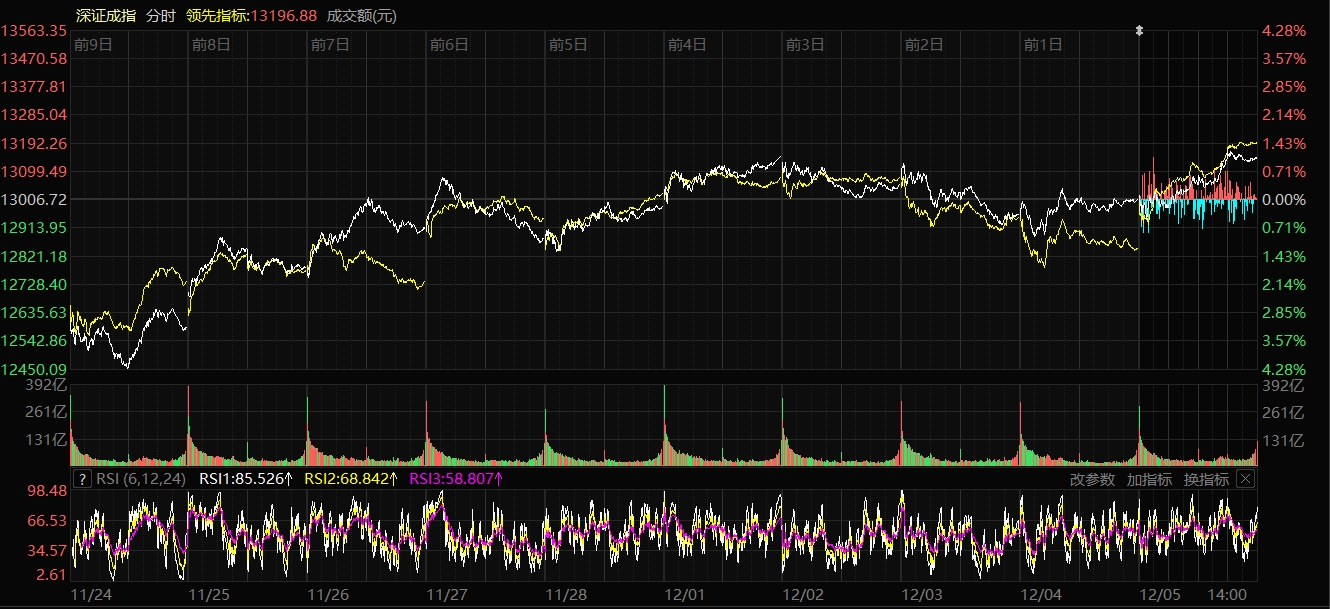Click the 12/01 date on the time axis
This screenshot has height=609, width=1330.
[685, 593]
